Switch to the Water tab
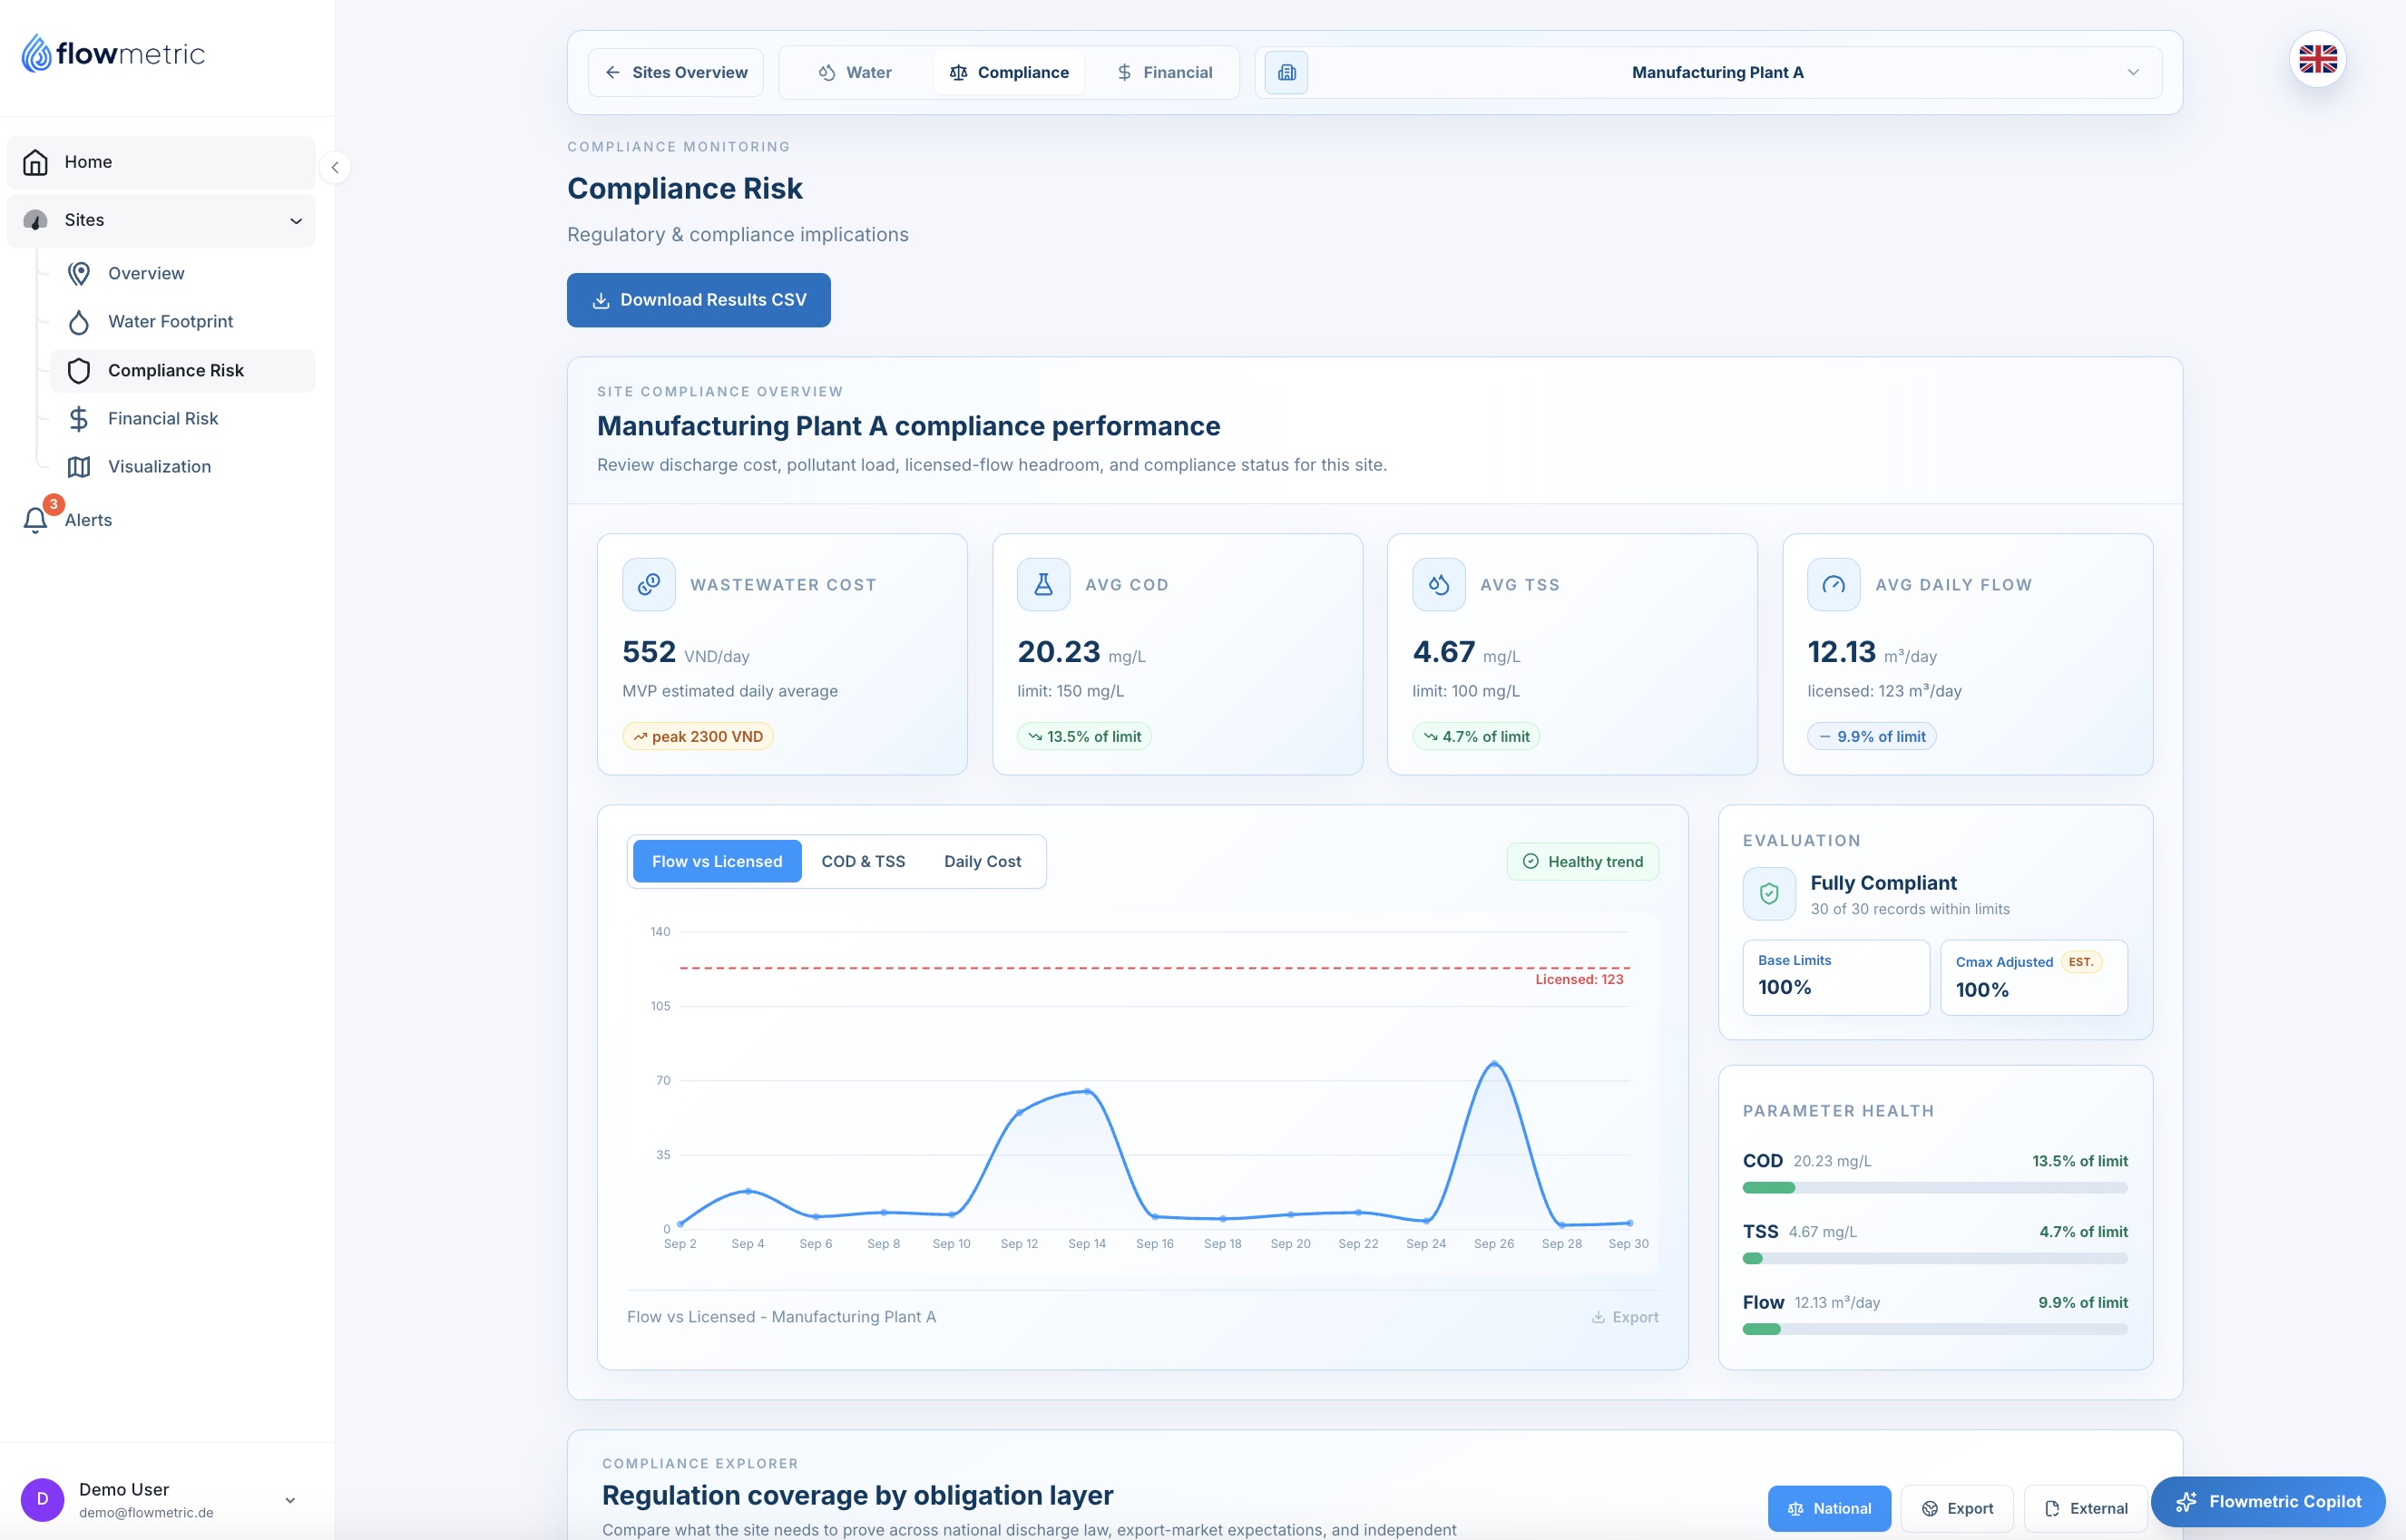The height and width of the screenshot is (1540, 2406). [855, 72]
